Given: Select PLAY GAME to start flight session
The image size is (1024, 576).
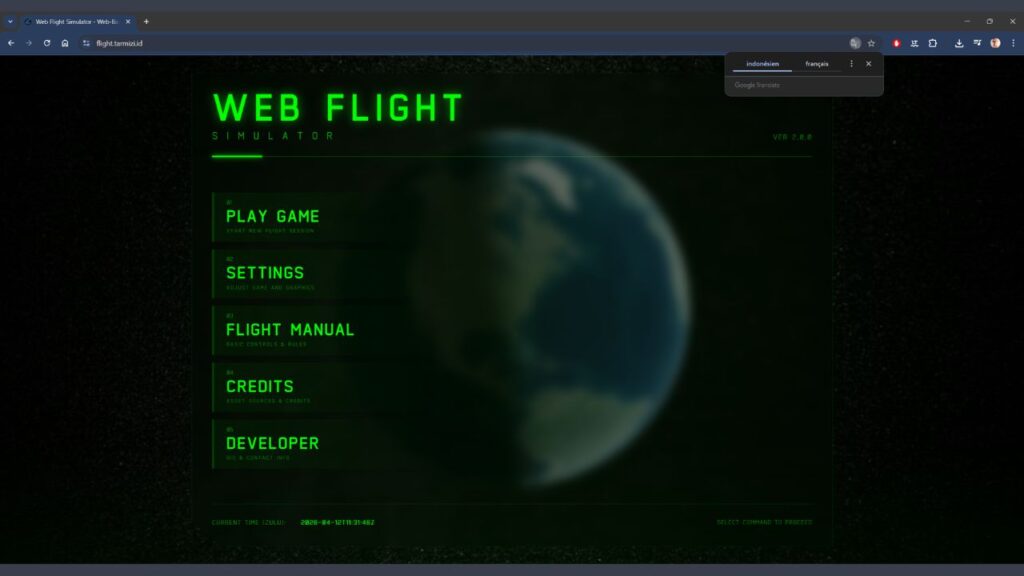Looking at the screenshot, I should [273, 217].
